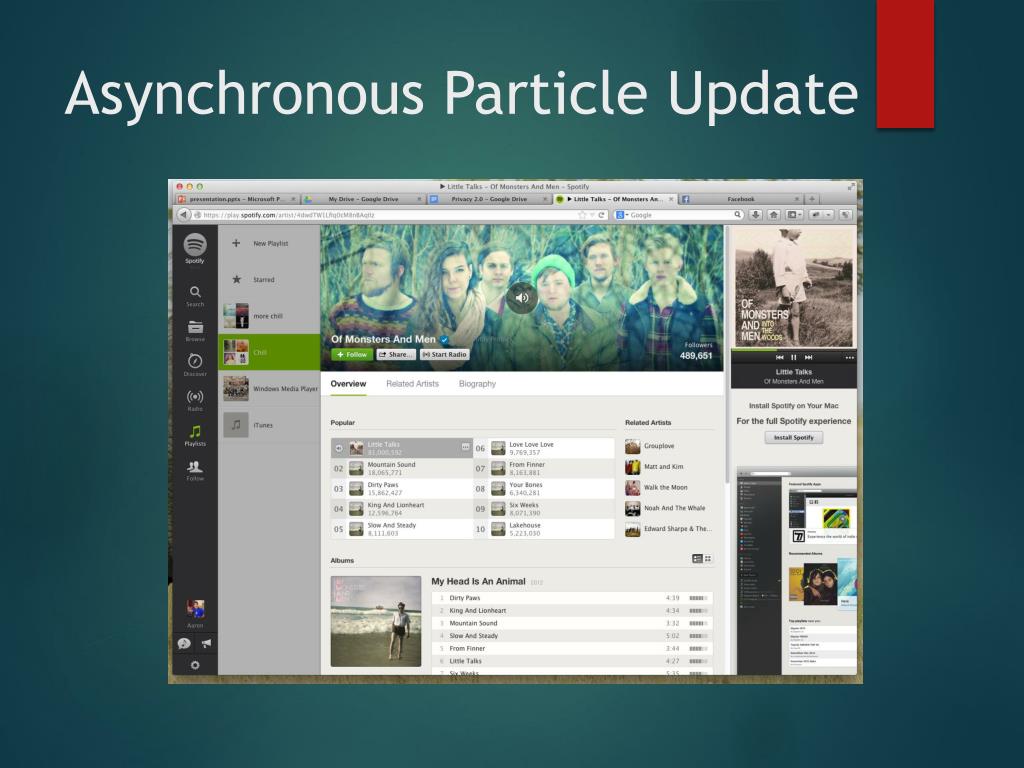Open Browse in the Spotify sidebar
1024x768 pixels.
point(195,330)
